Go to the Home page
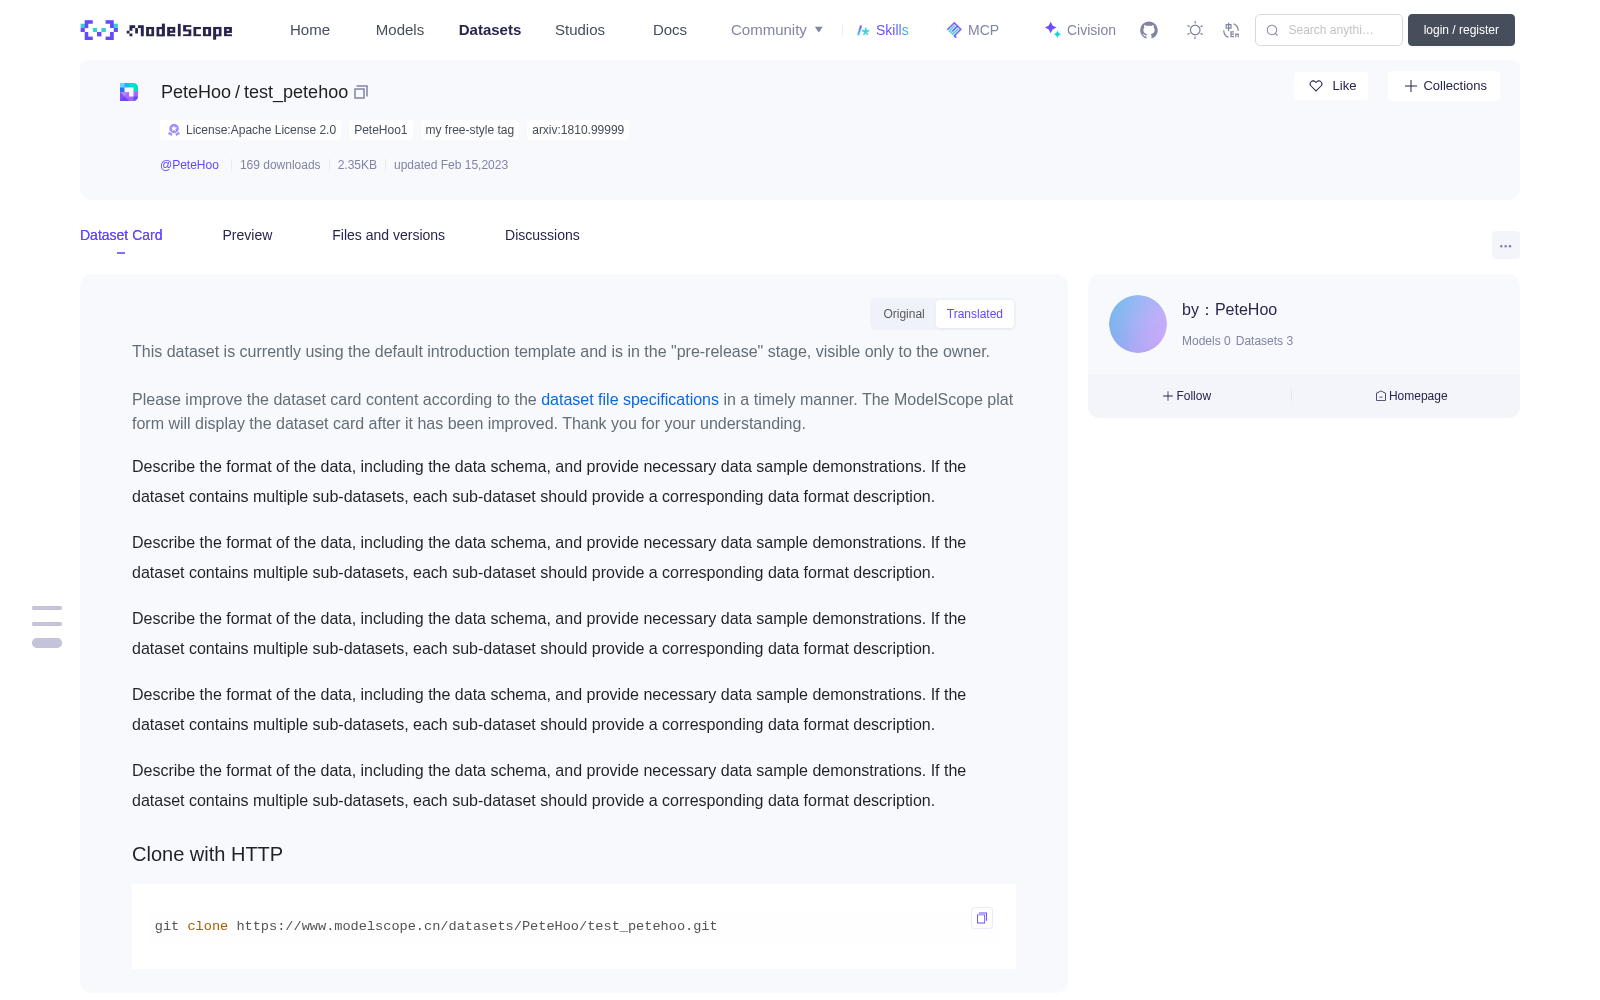Image resolution: width=1600 pixels, height=1000 pixels. (310, 30)
